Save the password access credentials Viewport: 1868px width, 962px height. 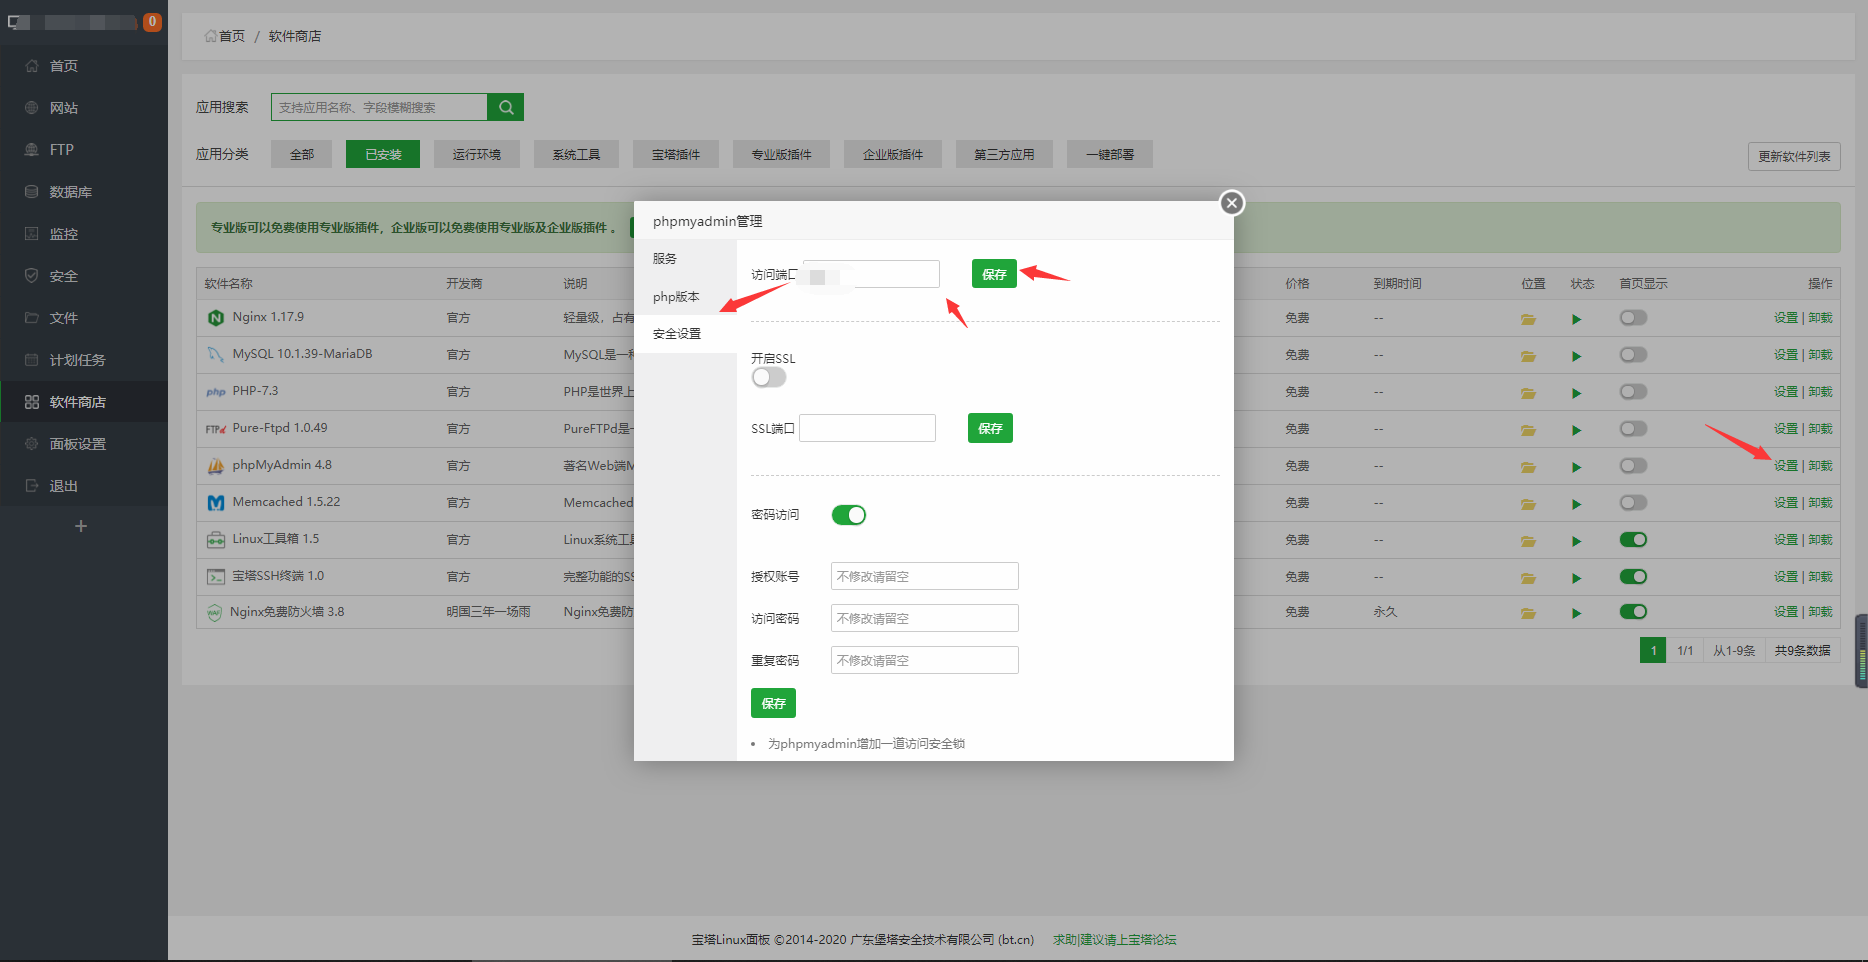point(773,703)
